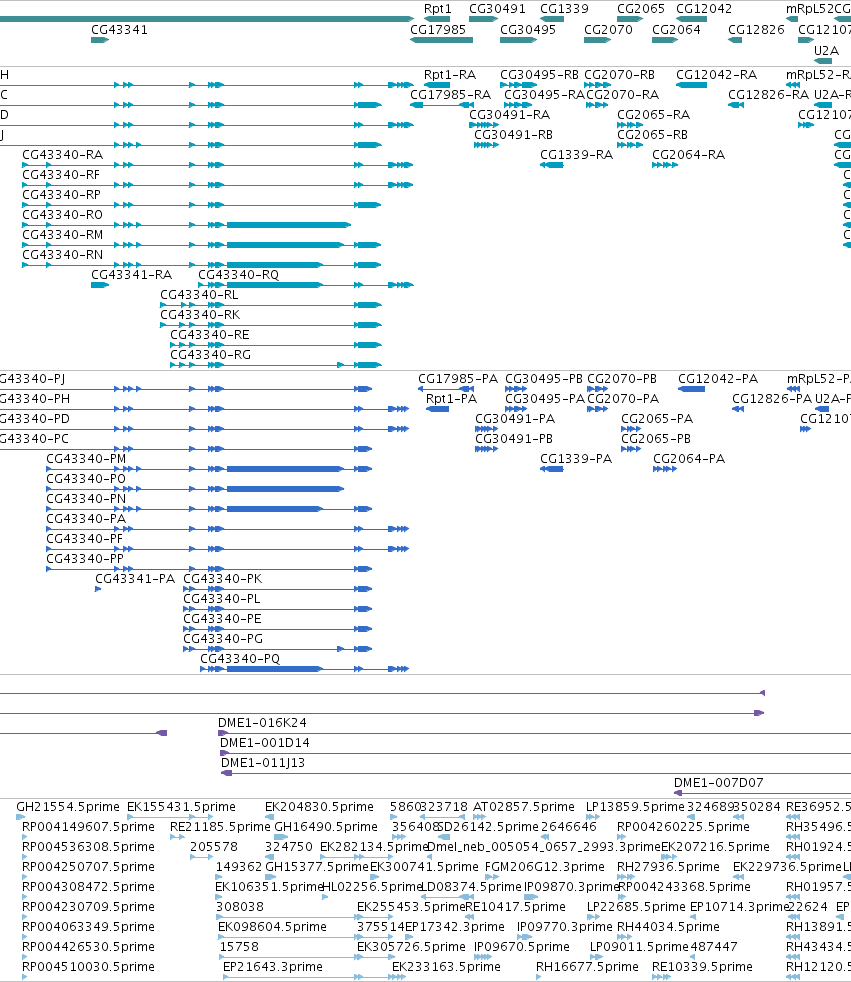Click the CG12826-RA transcript label
Viewport: 851px width, 982px height.
768,95
